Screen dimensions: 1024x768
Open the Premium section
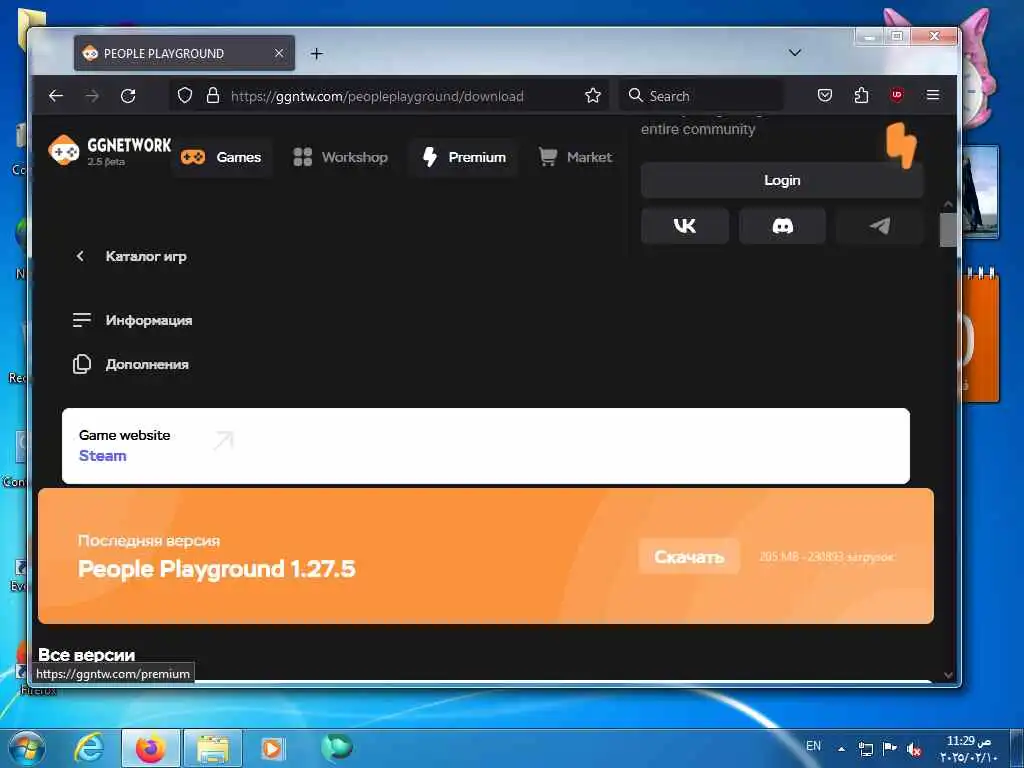tap(464, 157)
